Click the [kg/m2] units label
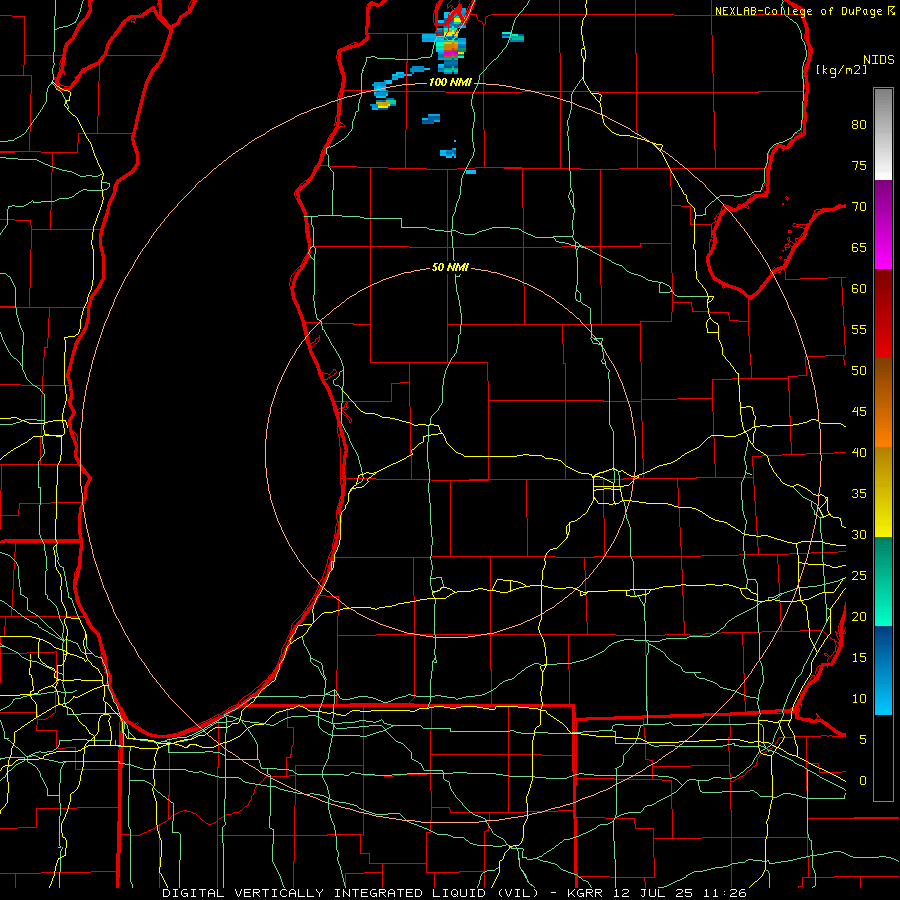Viewport: 900px width, 900px height. coord(842,70)
